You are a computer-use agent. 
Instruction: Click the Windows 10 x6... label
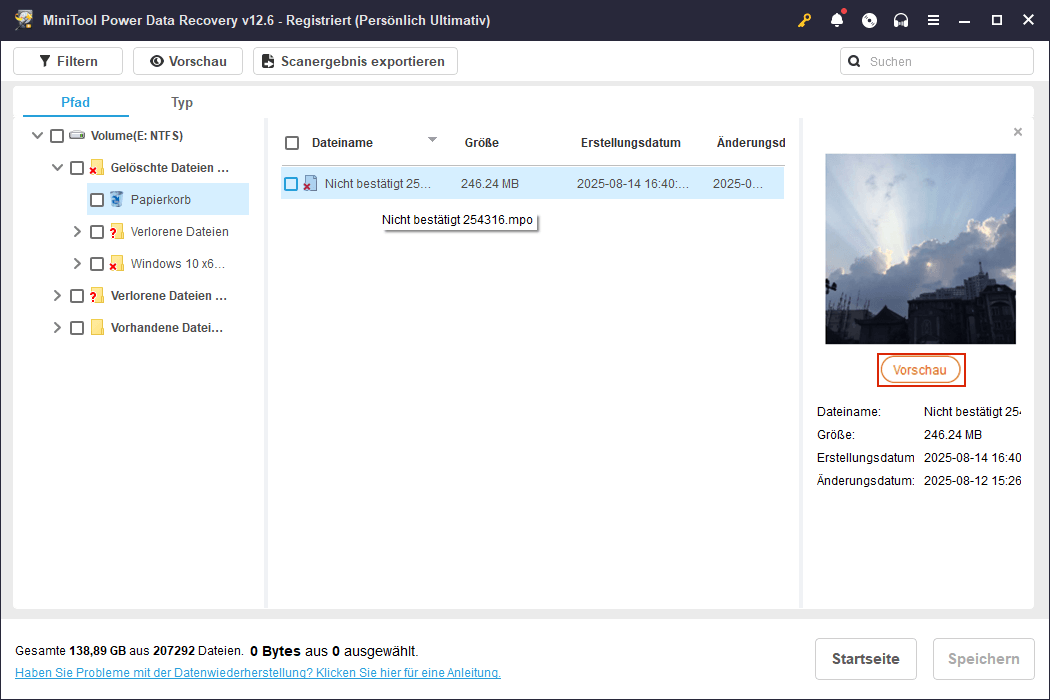tap(177, 264)
